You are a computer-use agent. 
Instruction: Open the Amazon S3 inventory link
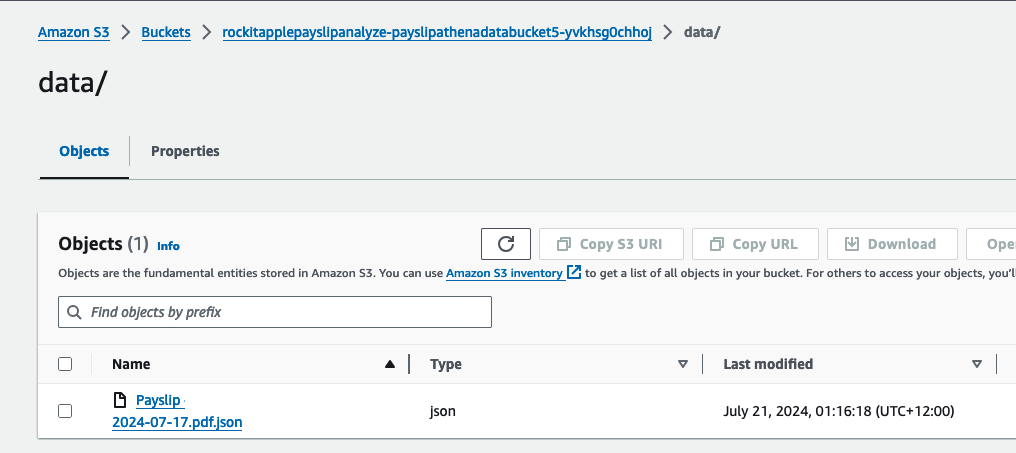pos(504,273)
